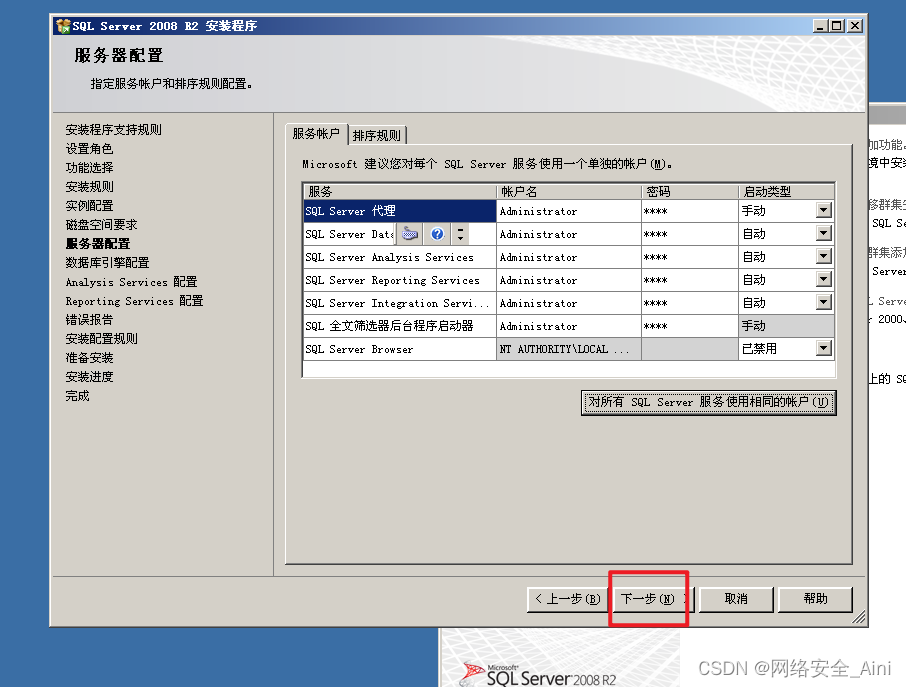Click 安装进度 step in sidebar

(89, 377)
